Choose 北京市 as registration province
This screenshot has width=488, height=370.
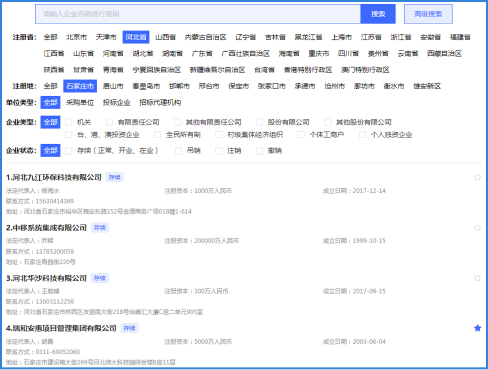(x=77, y=37)
